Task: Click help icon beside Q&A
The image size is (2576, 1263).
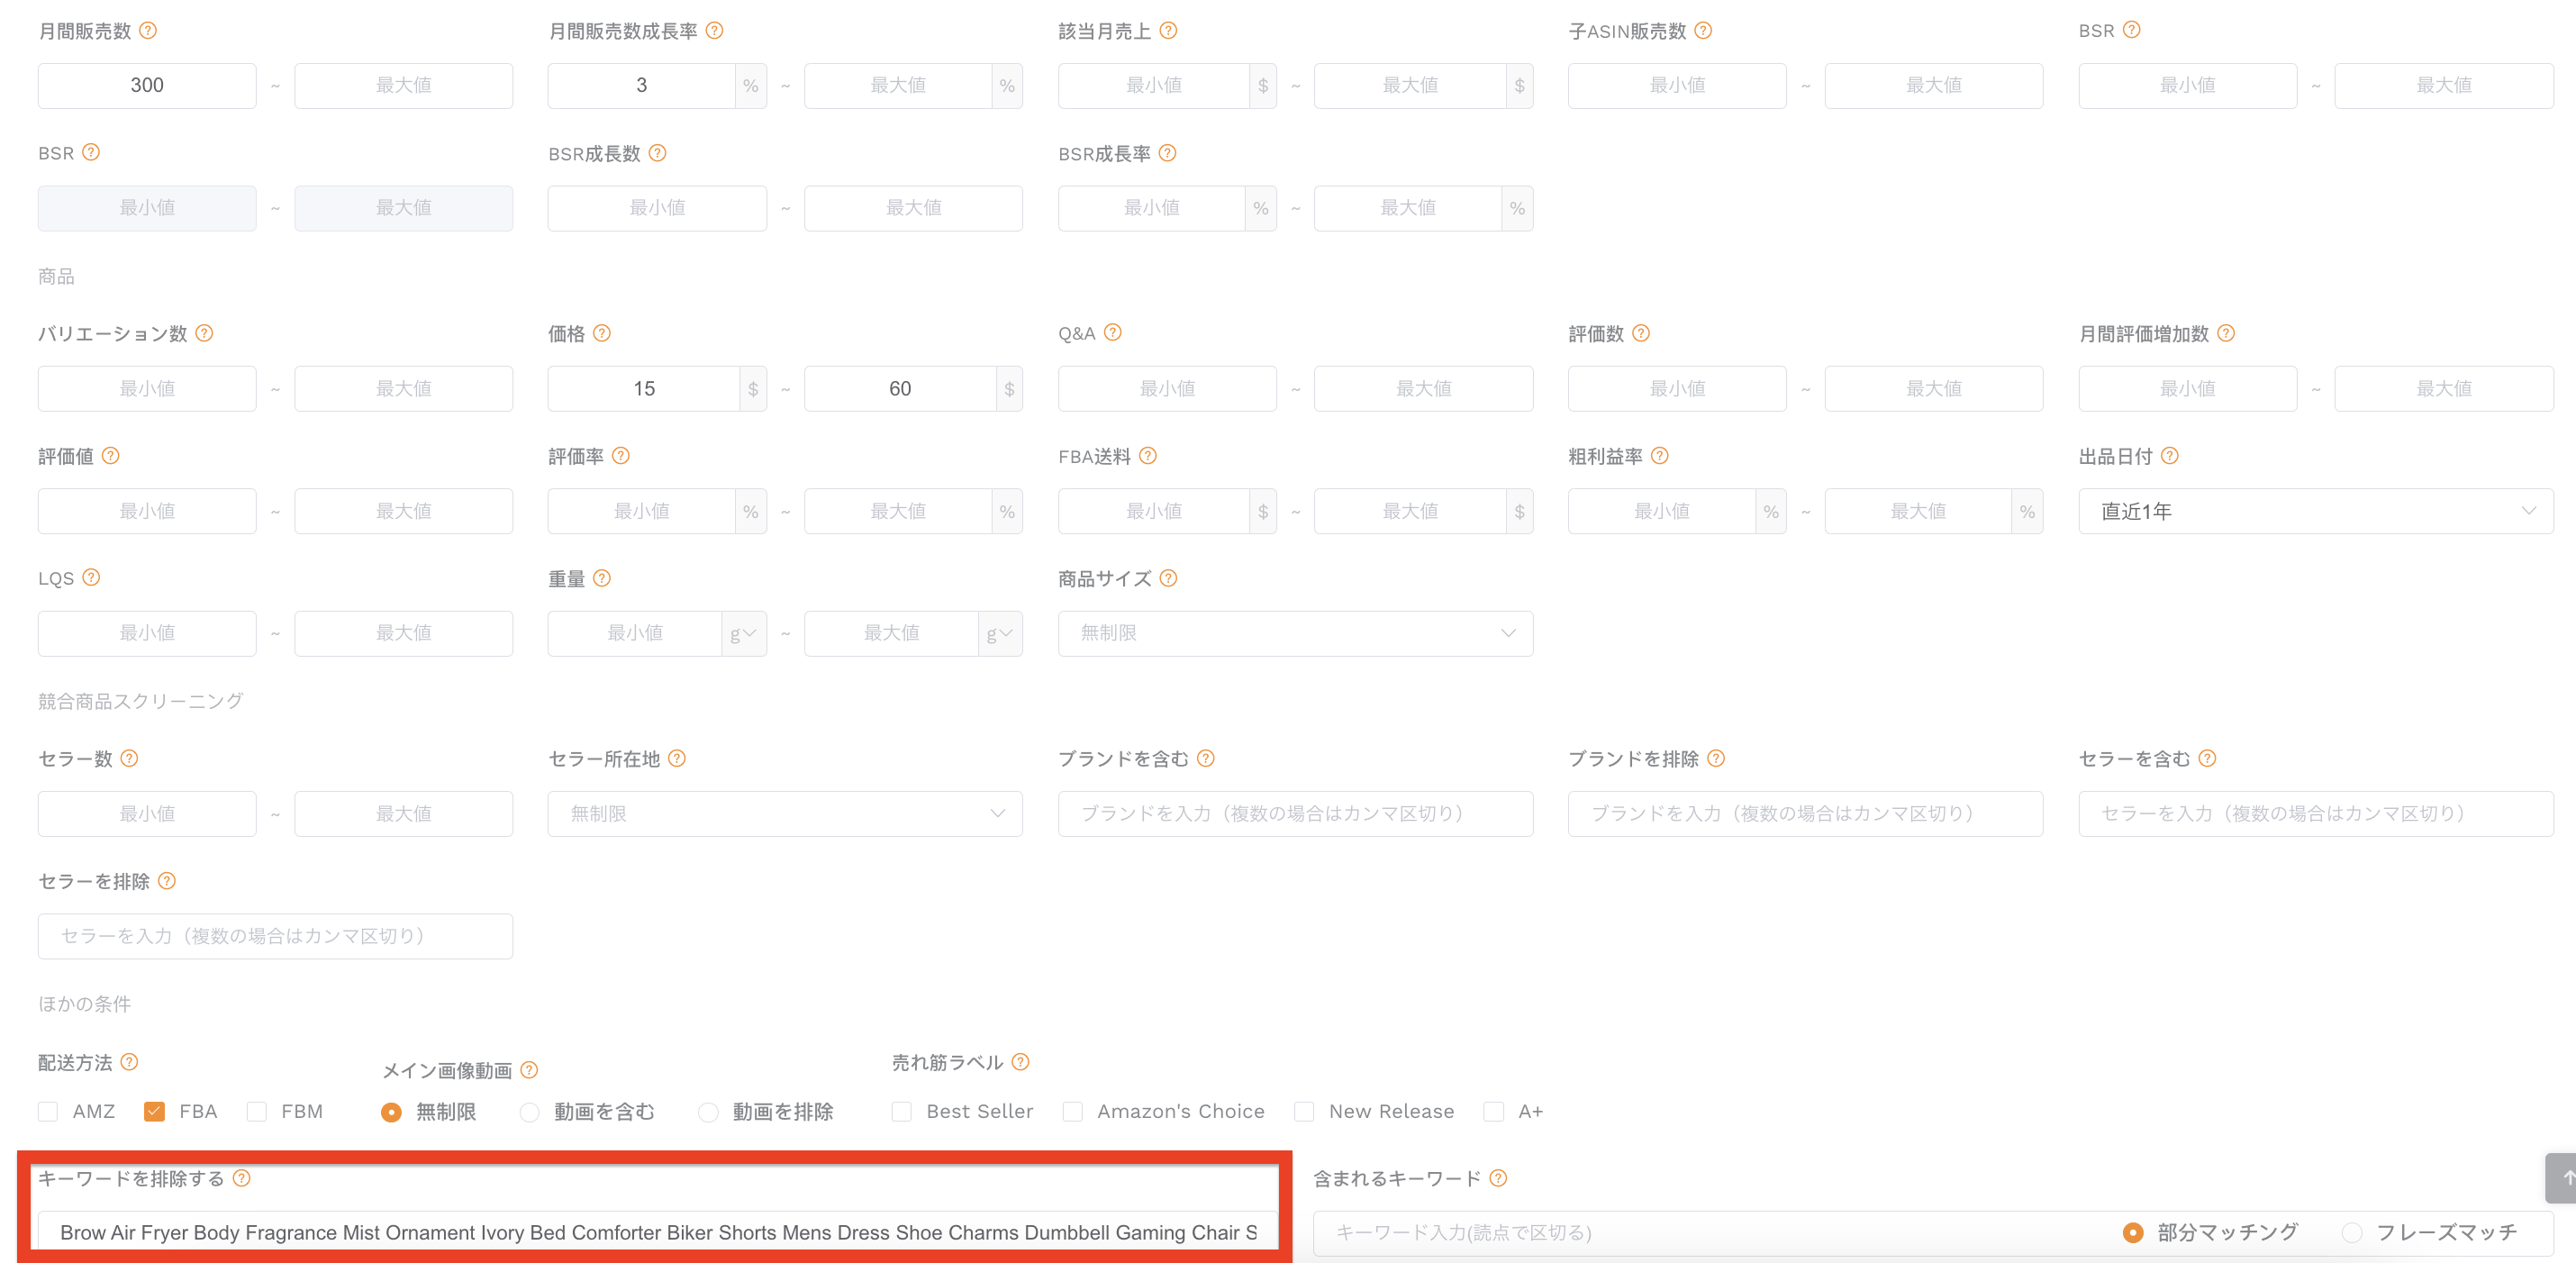Action: (x=1113, y=333)
